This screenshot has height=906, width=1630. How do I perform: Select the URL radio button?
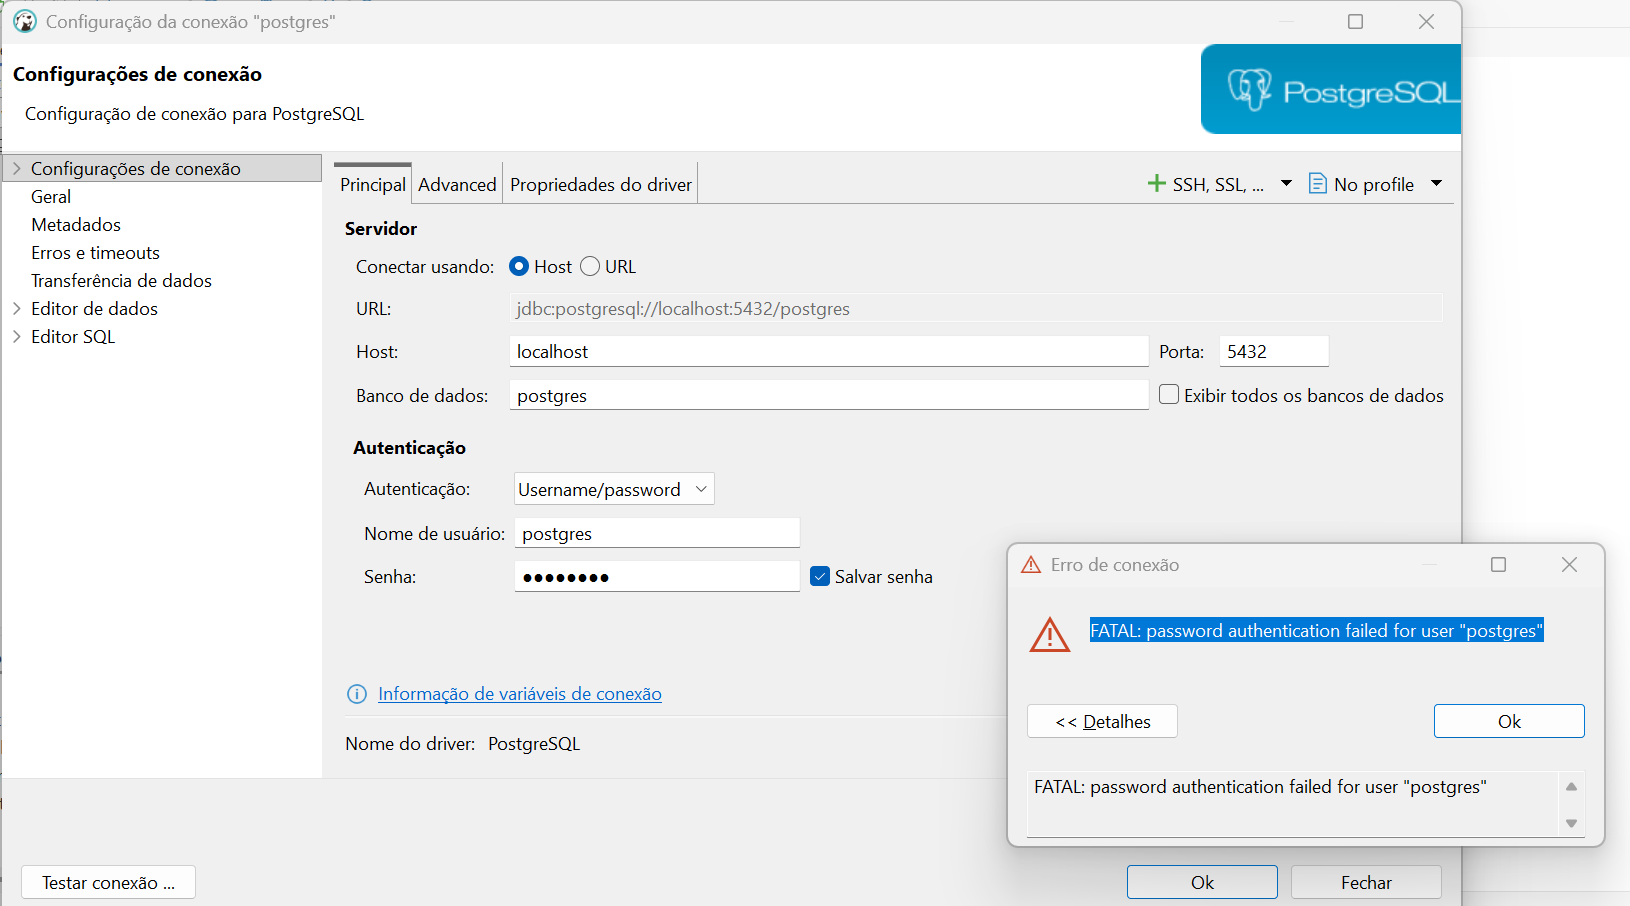(x=590, y=266)
